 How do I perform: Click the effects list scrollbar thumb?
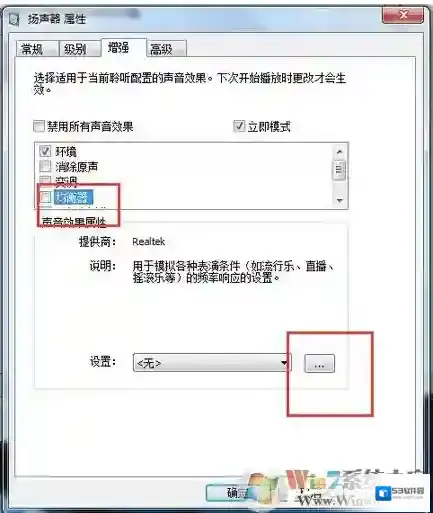(340, 170)
